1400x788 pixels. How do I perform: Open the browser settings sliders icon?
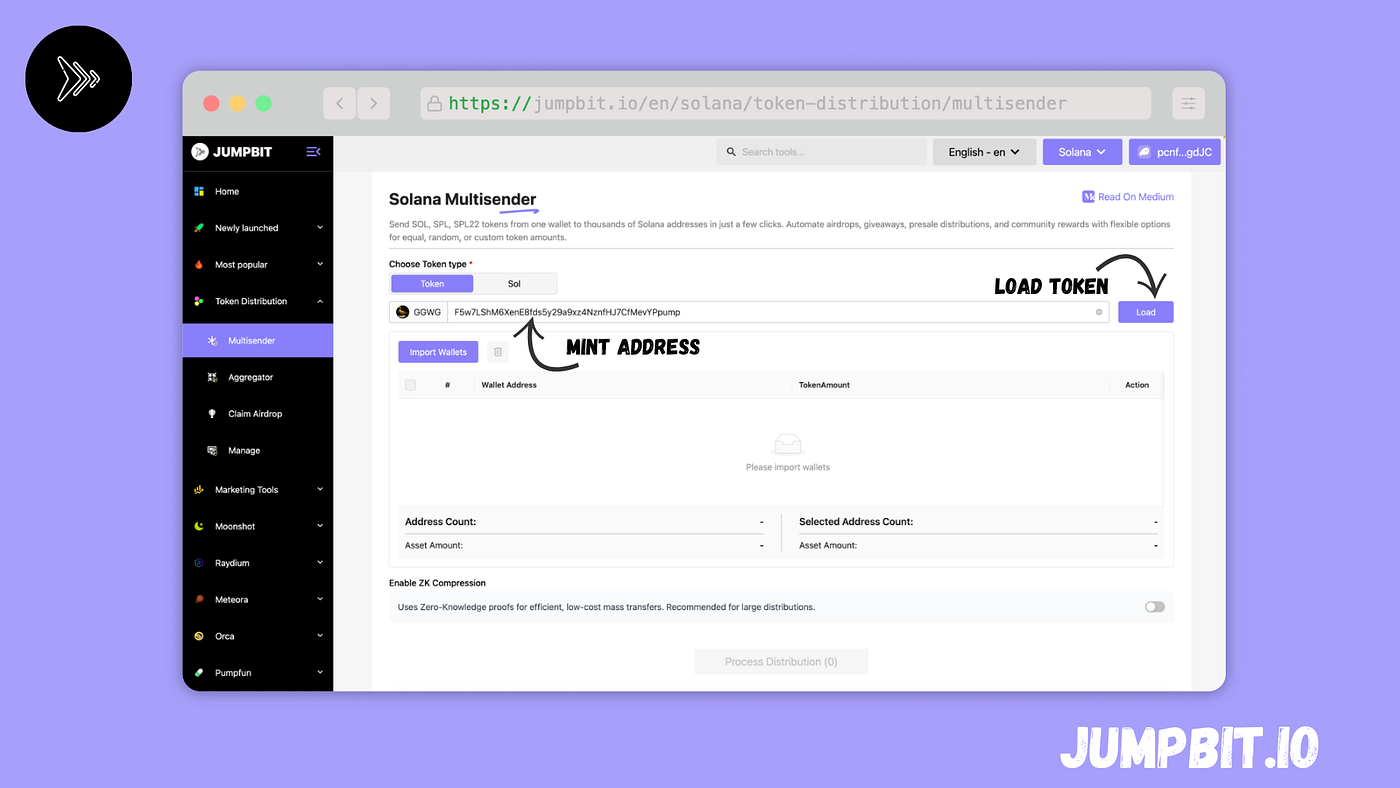click(1189, 103)
